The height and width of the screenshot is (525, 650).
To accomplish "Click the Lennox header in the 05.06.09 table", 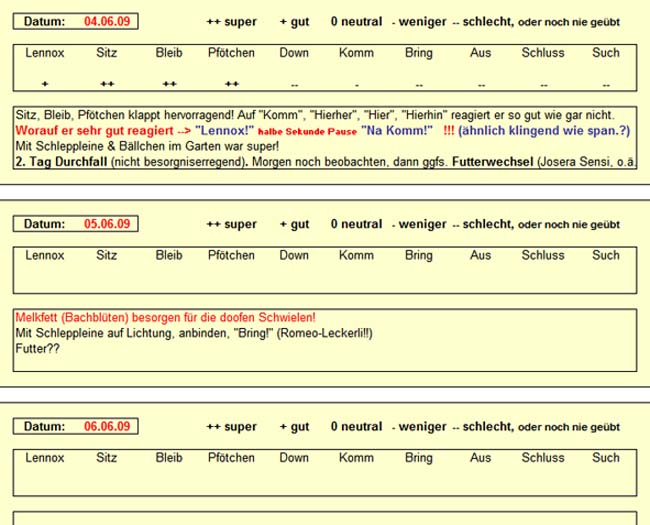I will pyautogui.click(x=45, y=255).
